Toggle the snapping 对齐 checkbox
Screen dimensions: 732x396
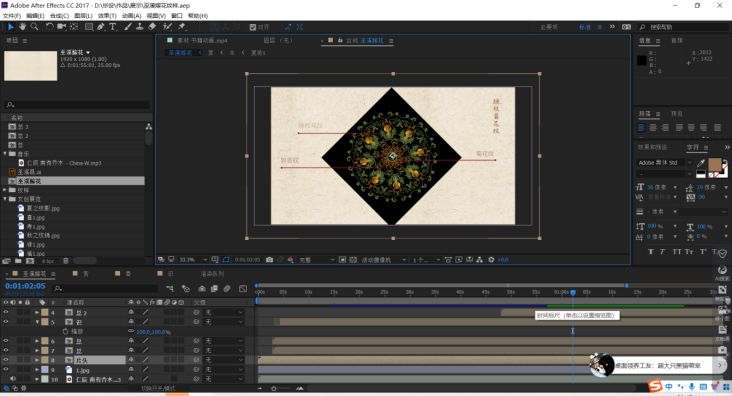253,27
